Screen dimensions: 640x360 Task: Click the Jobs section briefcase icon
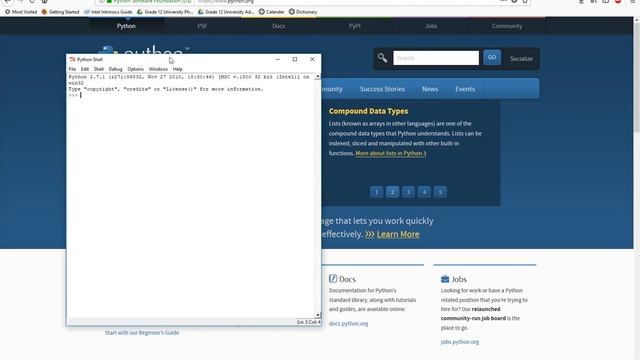(x=445, y=279)
